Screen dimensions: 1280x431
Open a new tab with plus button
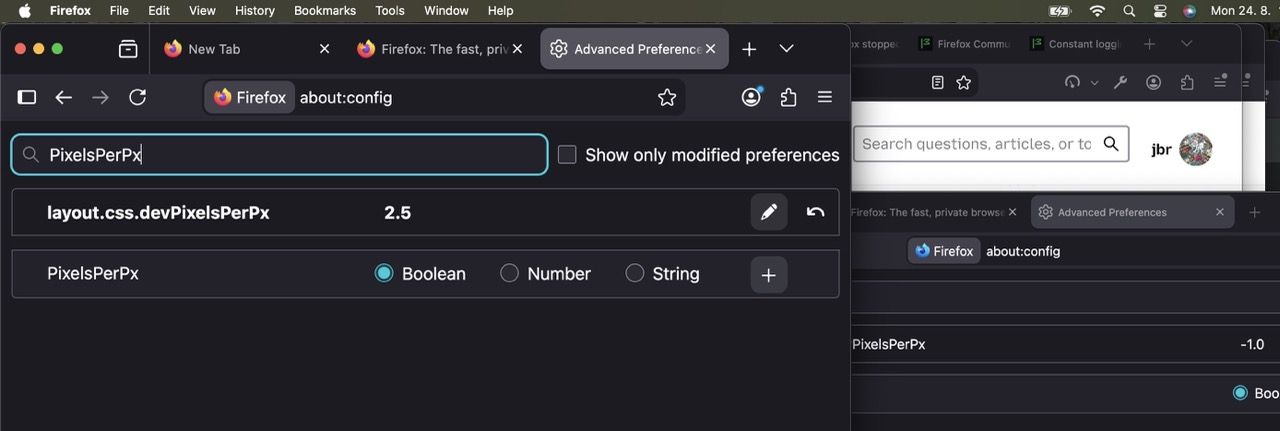(749, 49)
